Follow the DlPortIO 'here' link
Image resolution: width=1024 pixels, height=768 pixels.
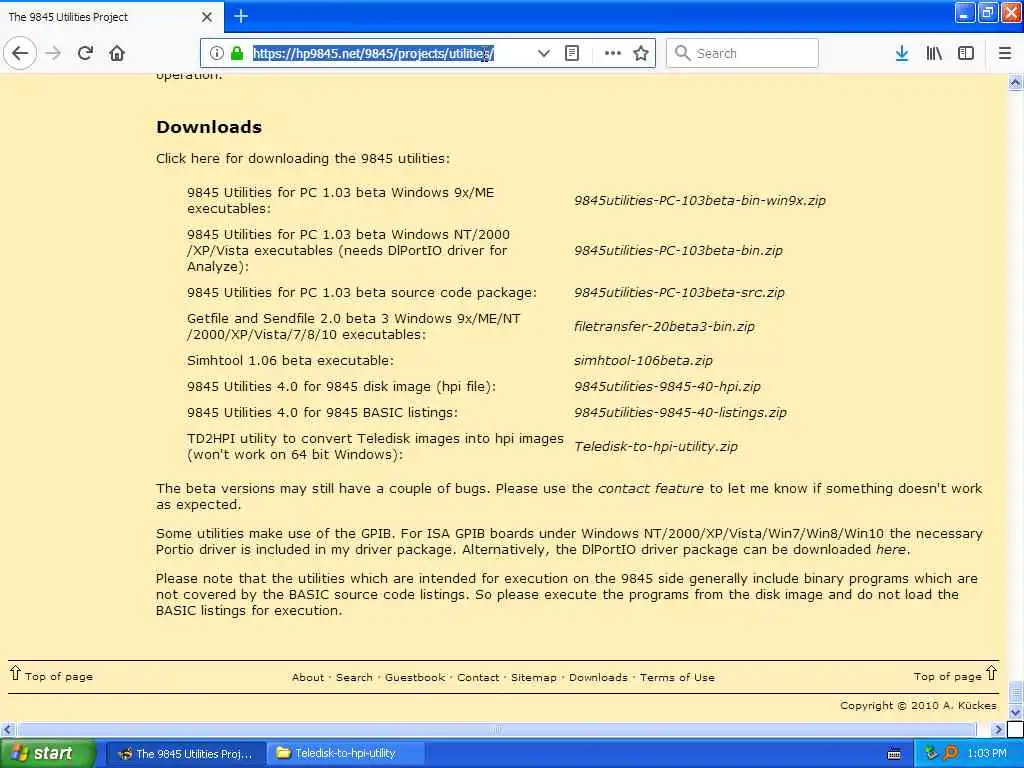tap(891, 549)
